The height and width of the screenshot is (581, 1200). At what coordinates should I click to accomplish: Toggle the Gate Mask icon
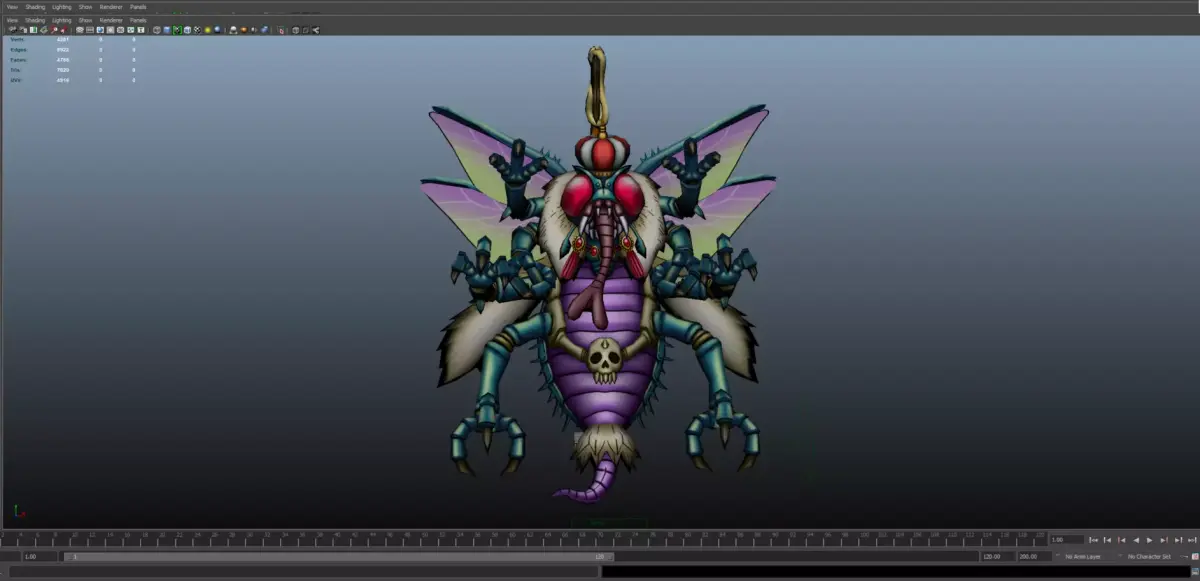(110, 30)
